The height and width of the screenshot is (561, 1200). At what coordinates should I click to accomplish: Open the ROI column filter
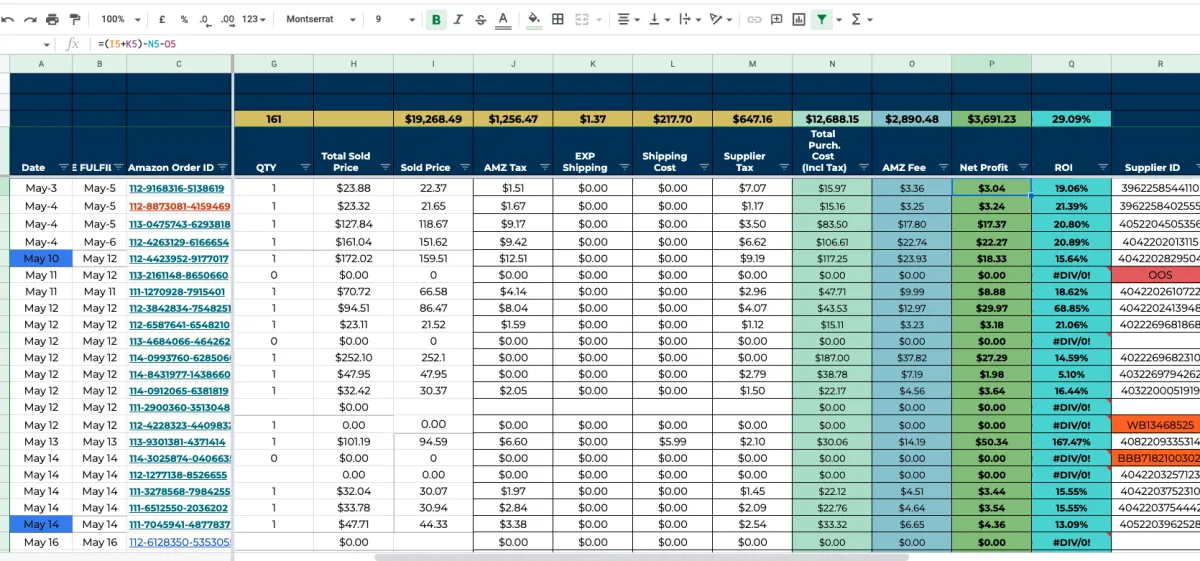tap(1102, 167)
